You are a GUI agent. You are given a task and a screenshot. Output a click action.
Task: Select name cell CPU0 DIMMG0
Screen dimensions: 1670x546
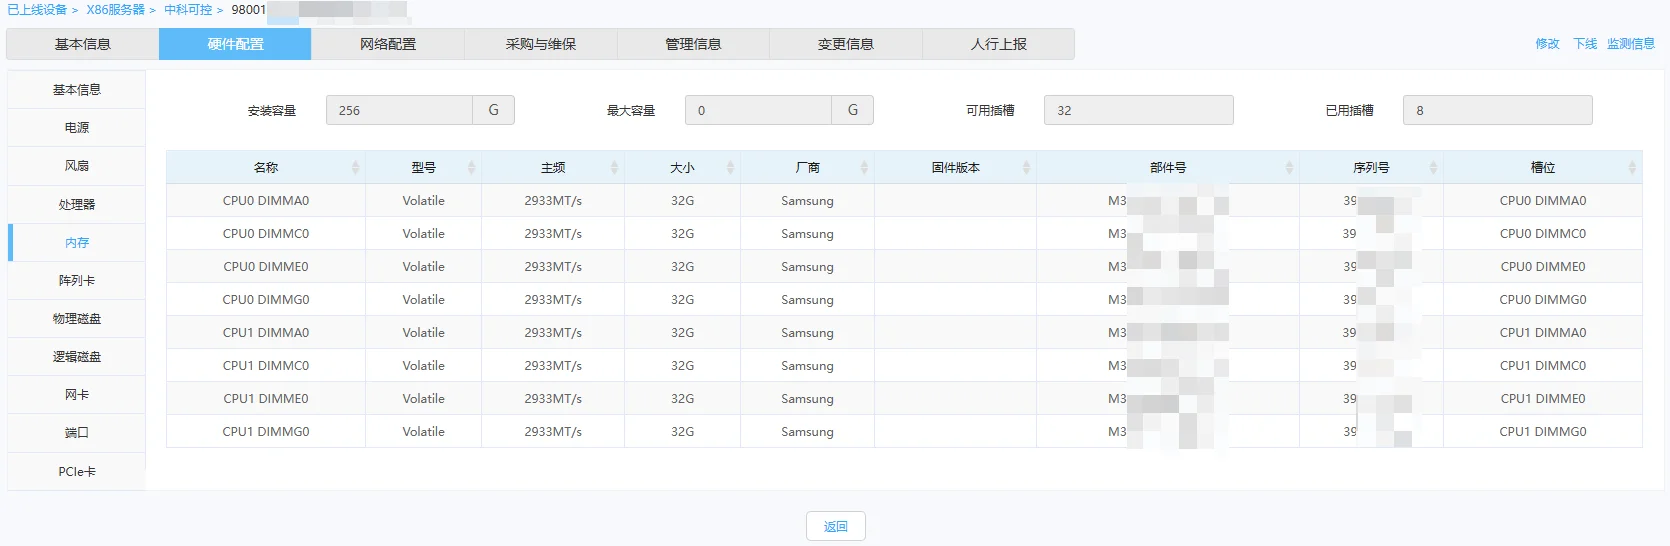click(x=266, y=300)
